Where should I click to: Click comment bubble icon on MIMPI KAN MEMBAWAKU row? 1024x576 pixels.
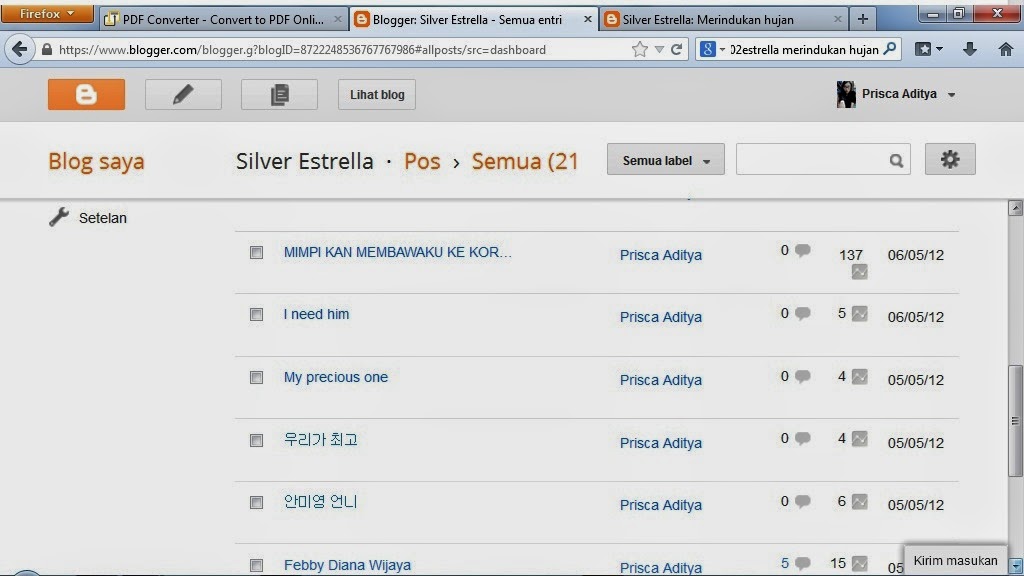pyautogui.click(x=803, y=251)
